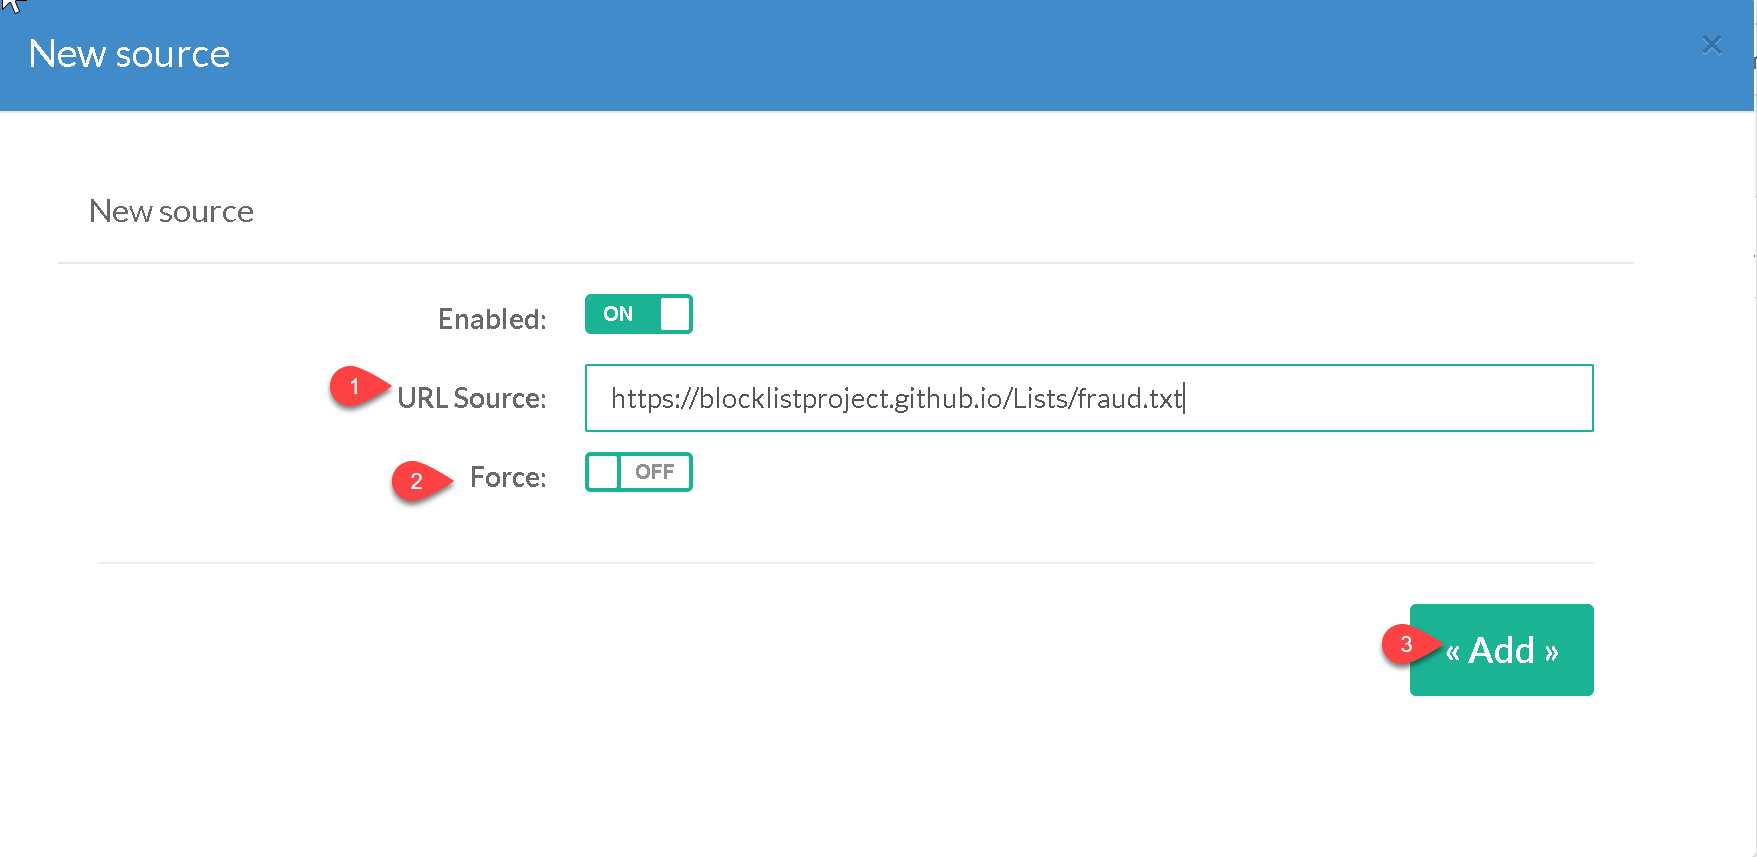Screen dimensions: 1757x857
Task: Click inside the URL Source text field
Action: (x=1380, y=398)
